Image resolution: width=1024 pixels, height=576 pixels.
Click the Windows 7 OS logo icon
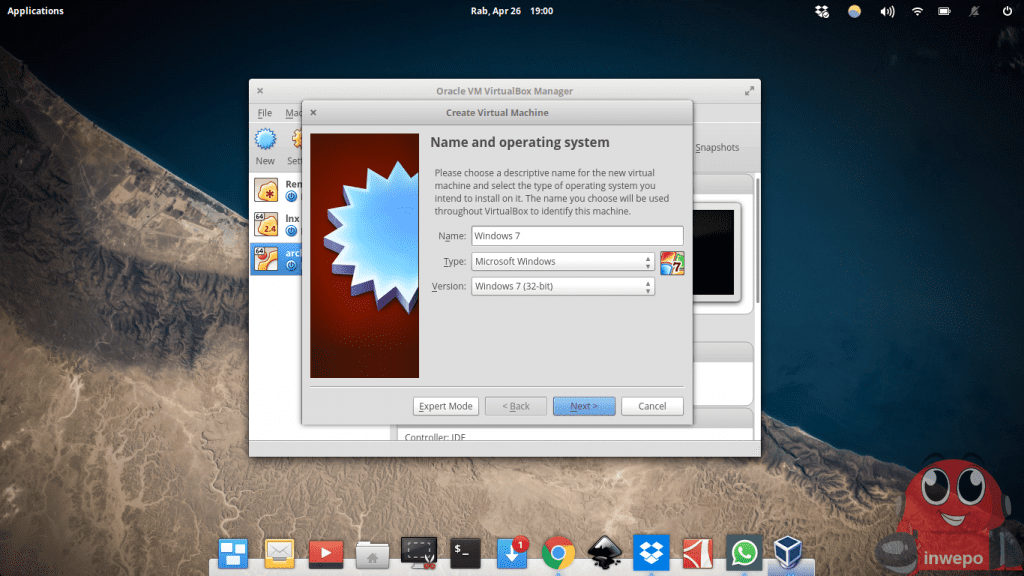pyautogui.click(x=672, y=263)
